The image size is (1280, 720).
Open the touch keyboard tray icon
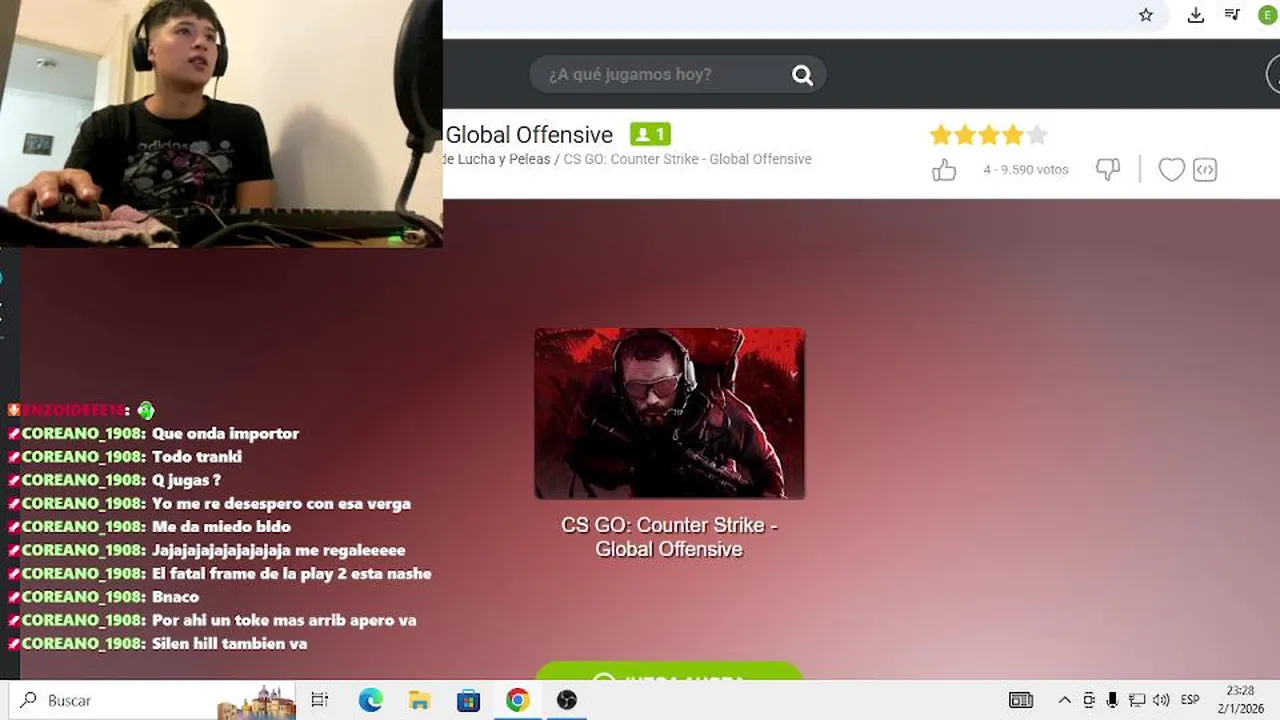point(1020,700)
